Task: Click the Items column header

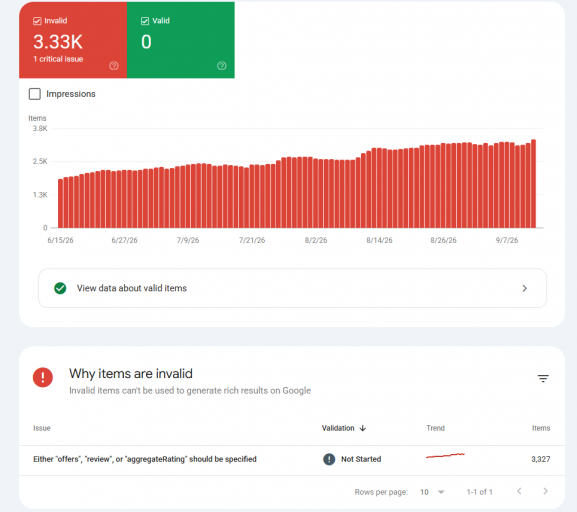Action: pos(541,428)
